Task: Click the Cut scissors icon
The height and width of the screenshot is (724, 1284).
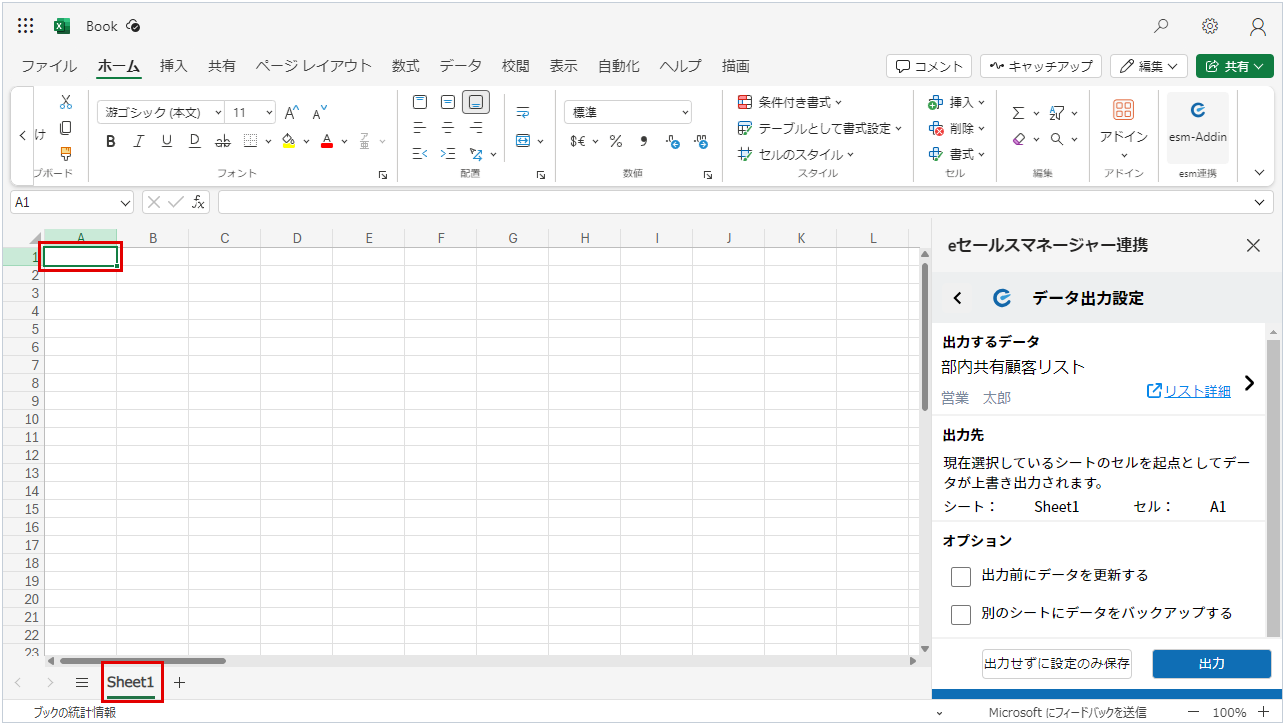Action: click(66, 102)
